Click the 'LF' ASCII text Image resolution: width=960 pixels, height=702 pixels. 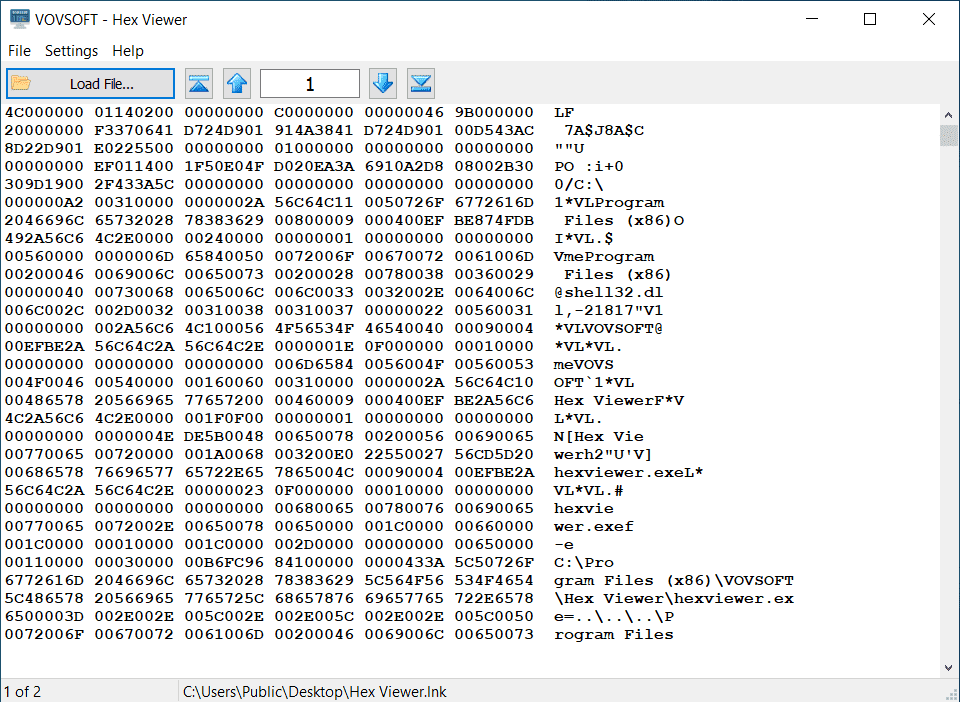pos(564,113)
